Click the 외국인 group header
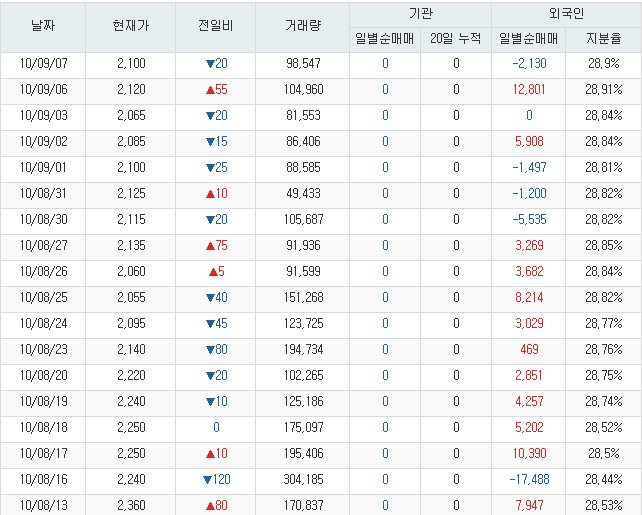Viewport: 642px width, 515px height. click(566, 14)
